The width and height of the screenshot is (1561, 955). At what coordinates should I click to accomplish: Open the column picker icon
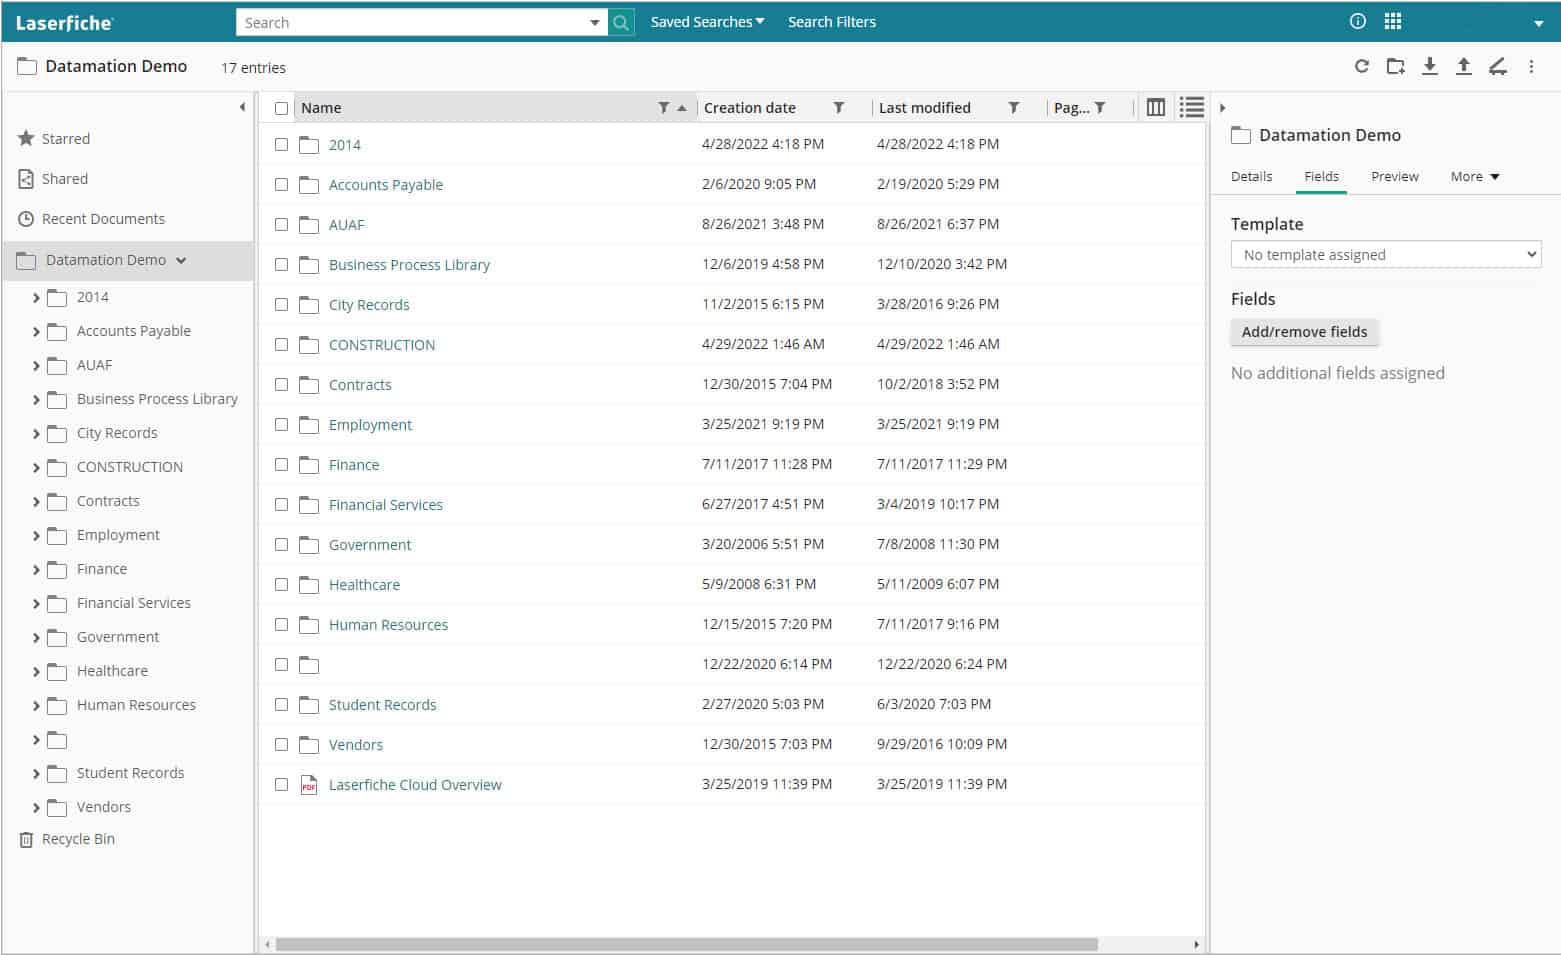pyautogui.click(x=1156, y=108)
